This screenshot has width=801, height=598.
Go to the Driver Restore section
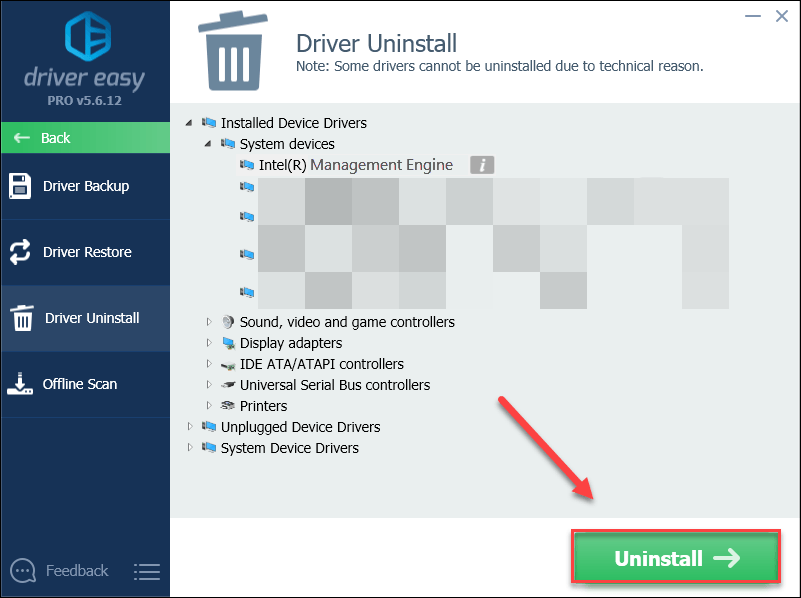85,252
